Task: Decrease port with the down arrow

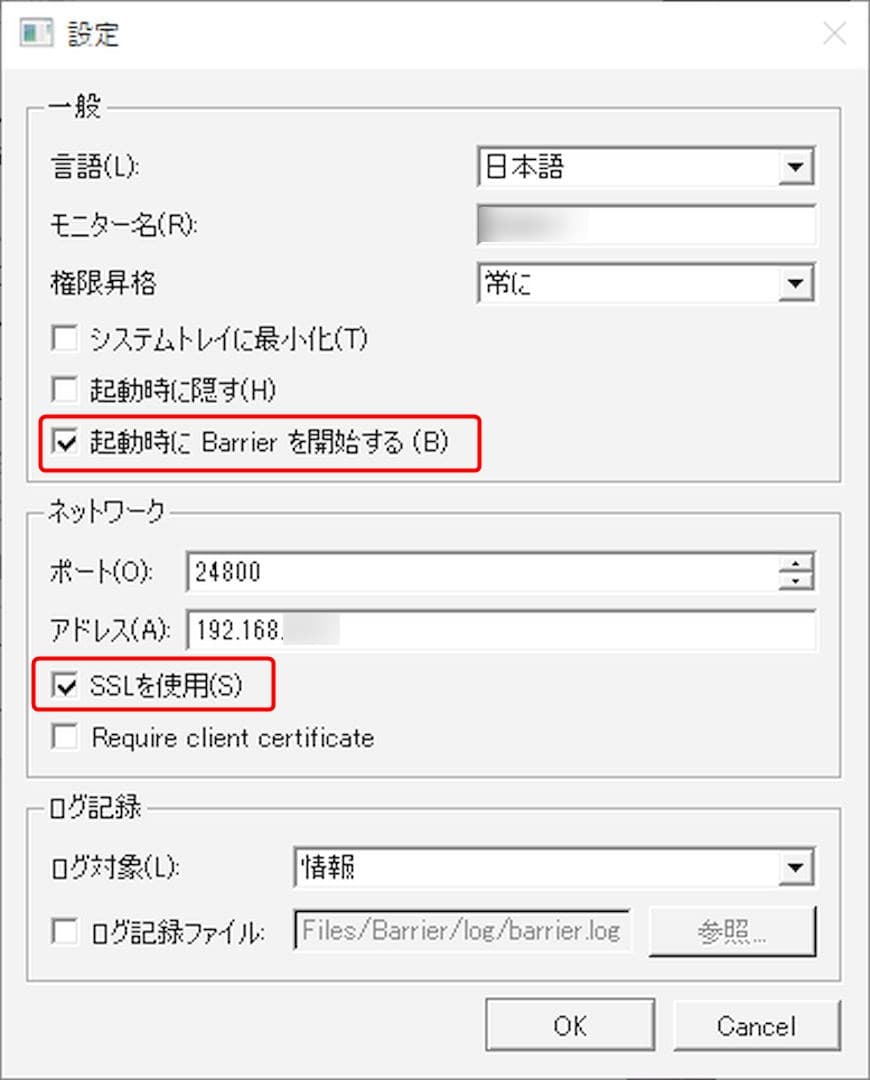Action: (x=796, y=581)
